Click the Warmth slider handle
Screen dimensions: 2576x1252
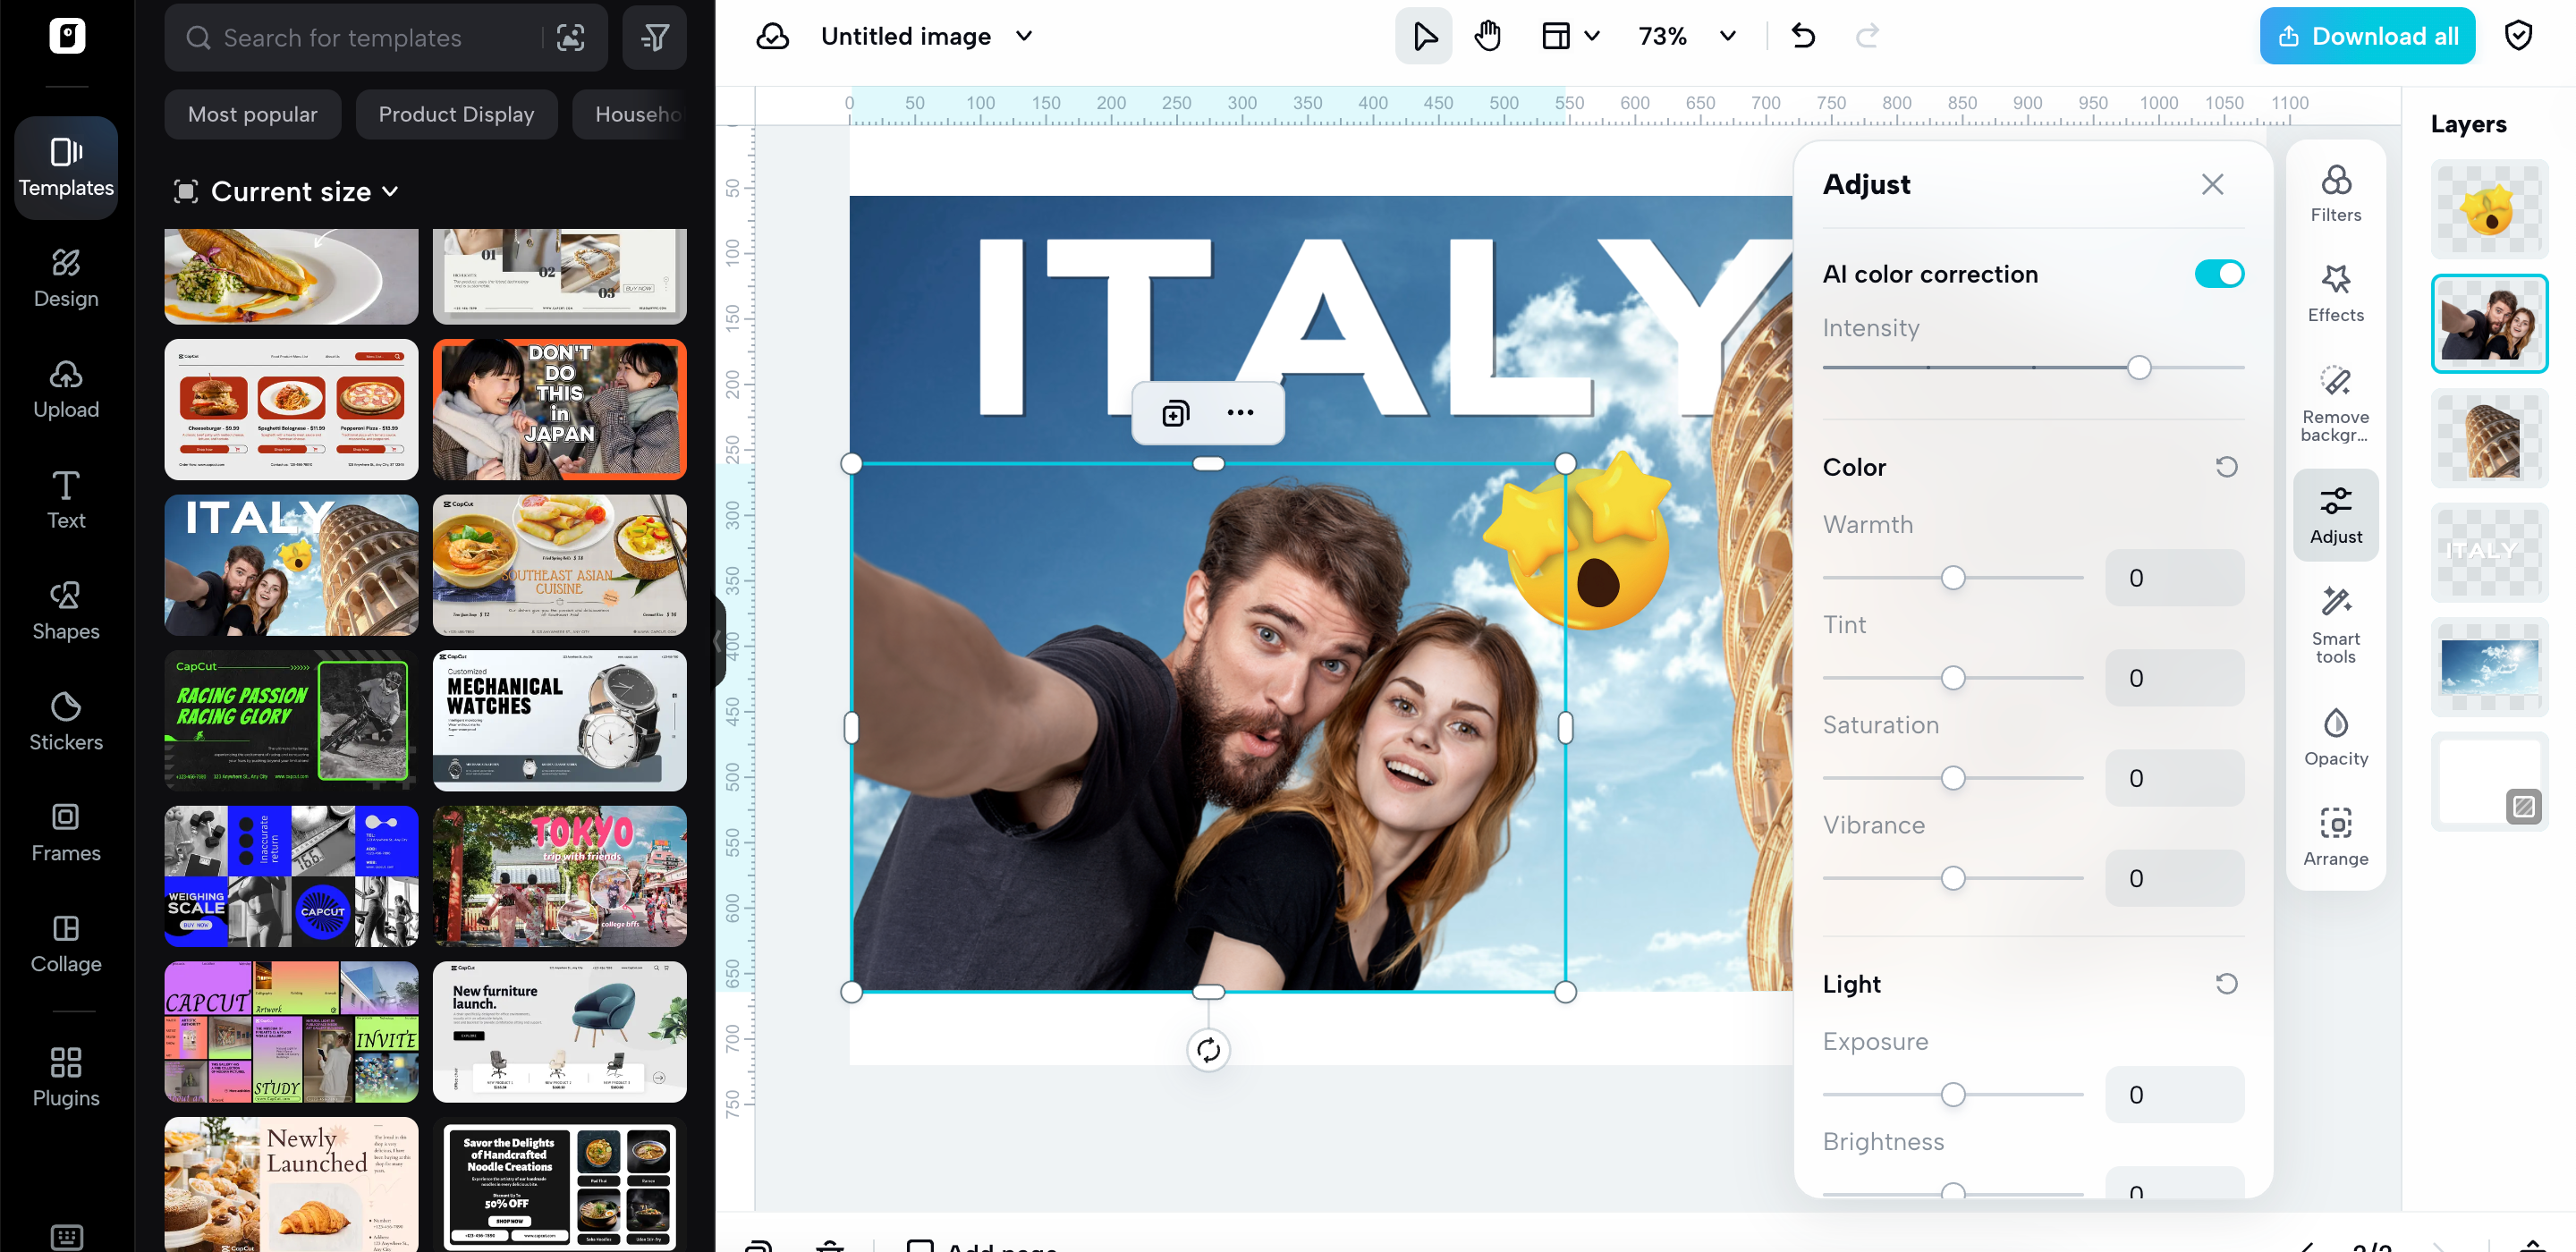tap(1952, 578)
